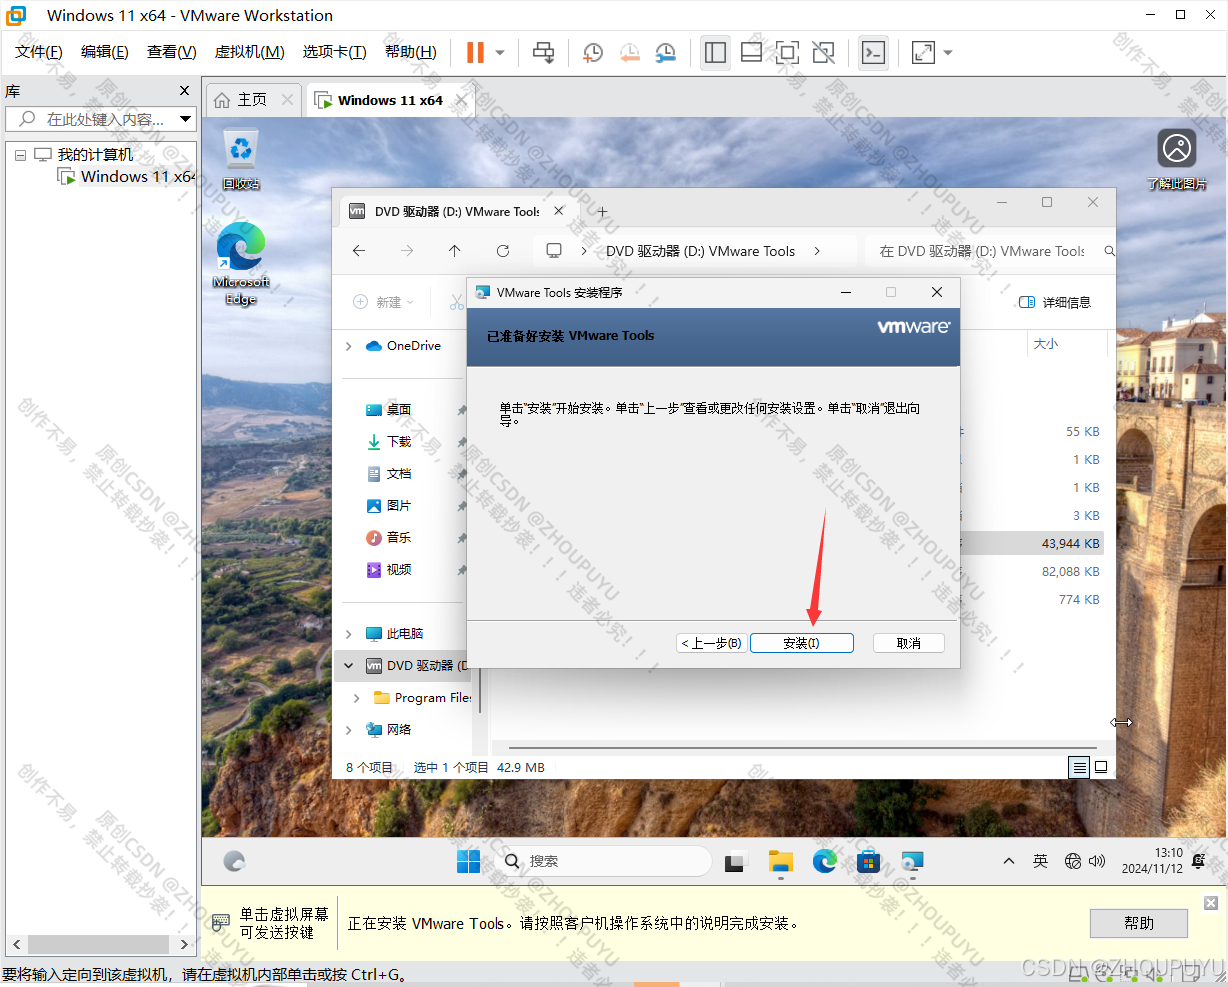Click the Recycle Bin desktop icon
The height and width of the screenshot is (987, 1228).
pos(241,160)
